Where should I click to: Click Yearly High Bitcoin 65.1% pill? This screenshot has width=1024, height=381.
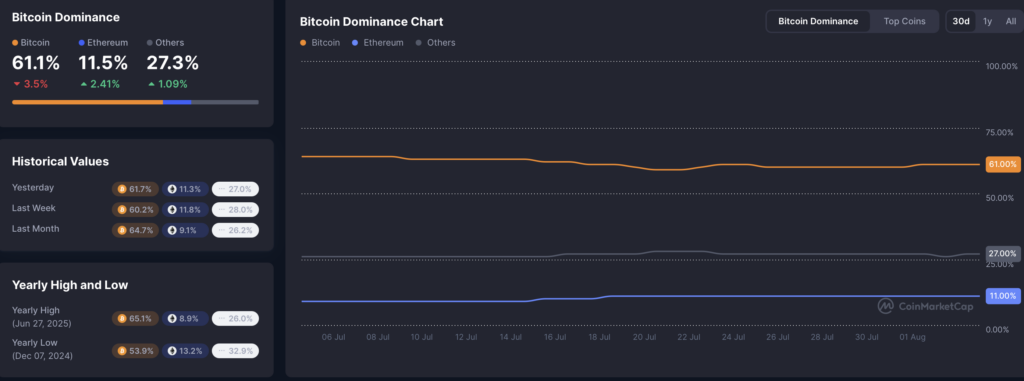(135, 318)
